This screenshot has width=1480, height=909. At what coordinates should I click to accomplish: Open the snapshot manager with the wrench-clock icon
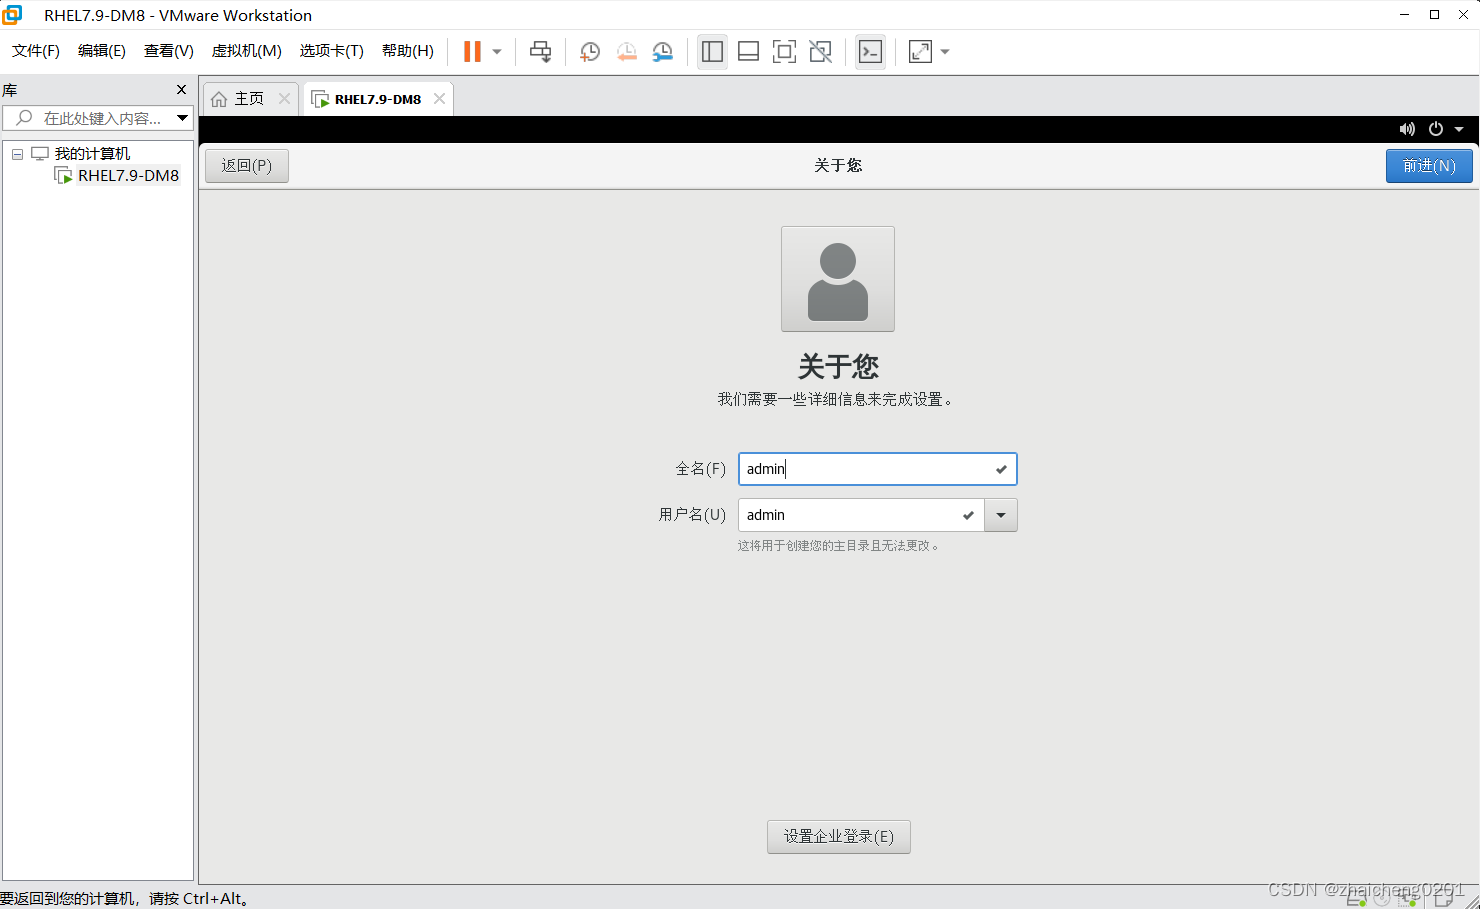tap(663, 52)
